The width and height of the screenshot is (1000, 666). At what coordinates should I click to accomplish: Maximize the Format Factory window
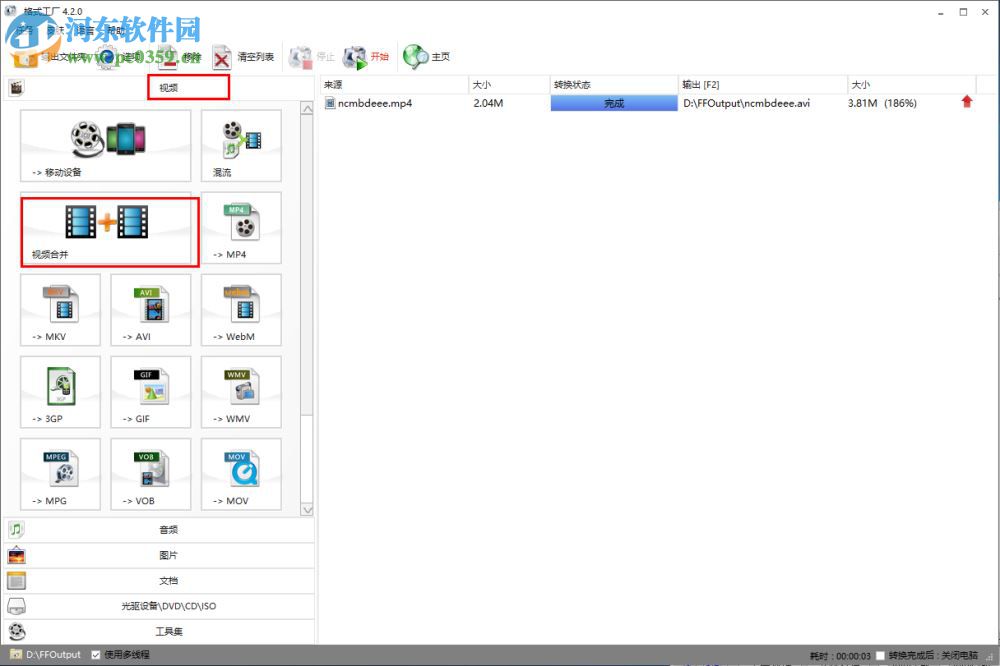tap(963, 12)
